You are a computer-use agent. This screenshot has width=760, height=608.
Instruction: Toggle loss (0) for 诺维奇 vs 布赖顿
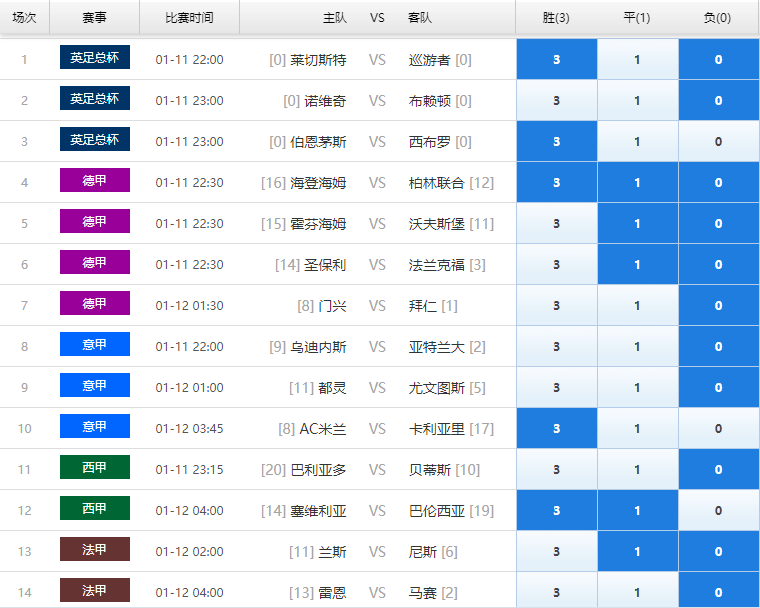coord(718,100)
